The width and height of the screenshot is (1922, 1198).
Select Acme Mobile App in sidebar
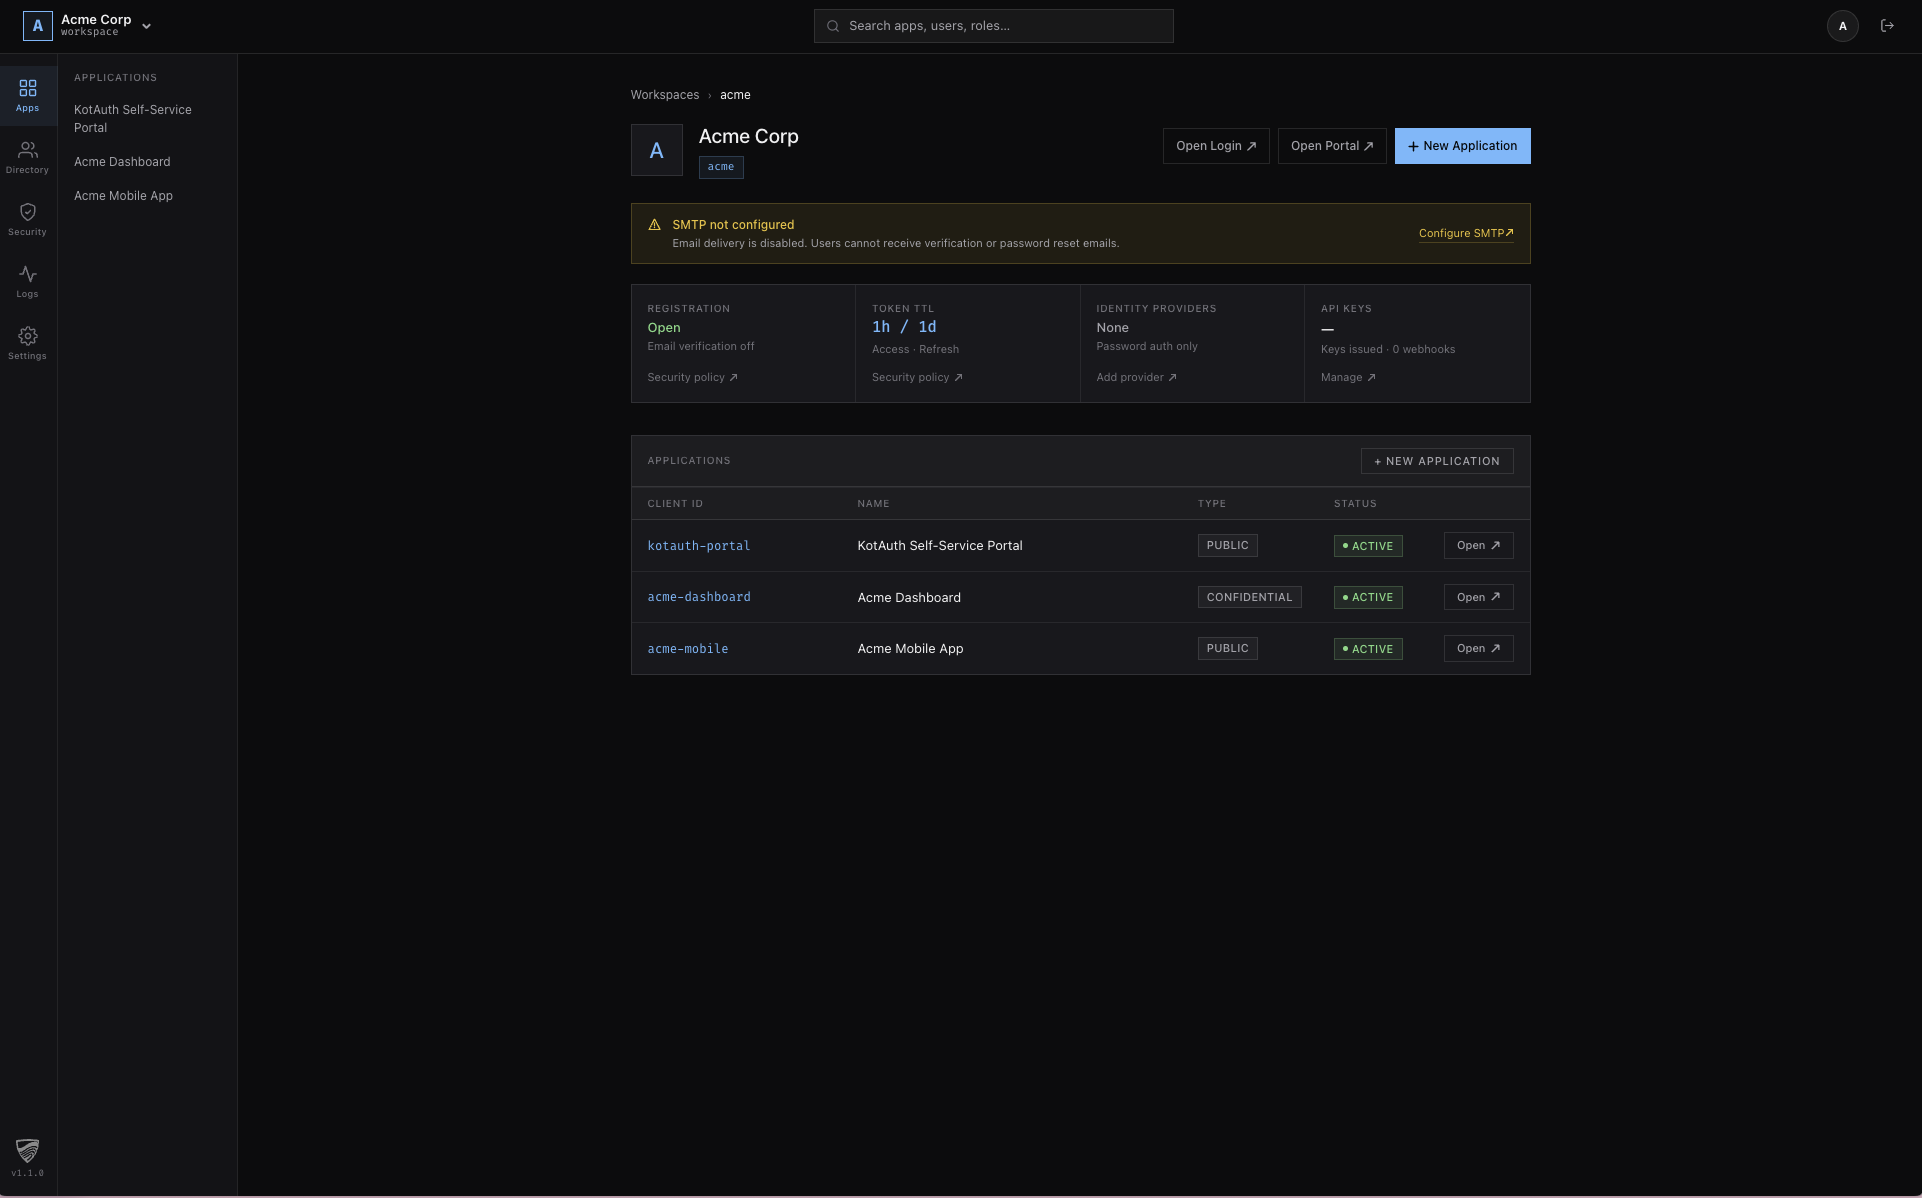click(123, 196)
